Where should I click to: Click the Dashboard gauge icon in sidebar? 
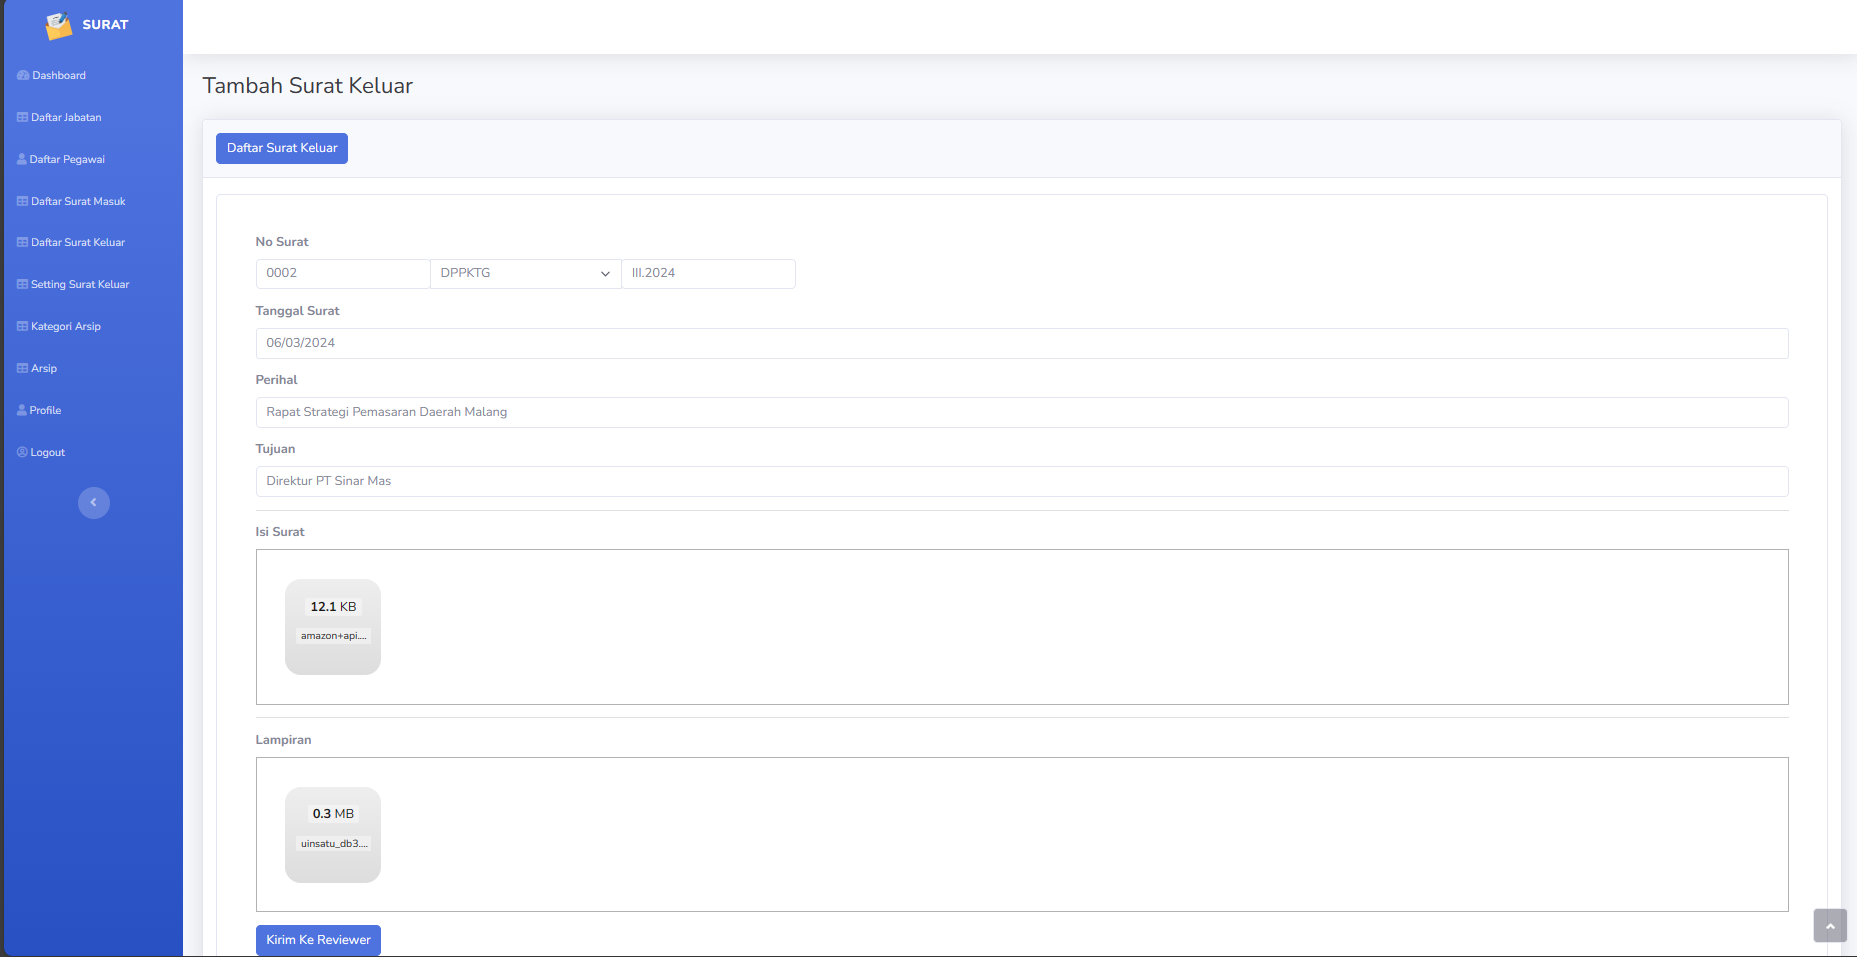23,76
